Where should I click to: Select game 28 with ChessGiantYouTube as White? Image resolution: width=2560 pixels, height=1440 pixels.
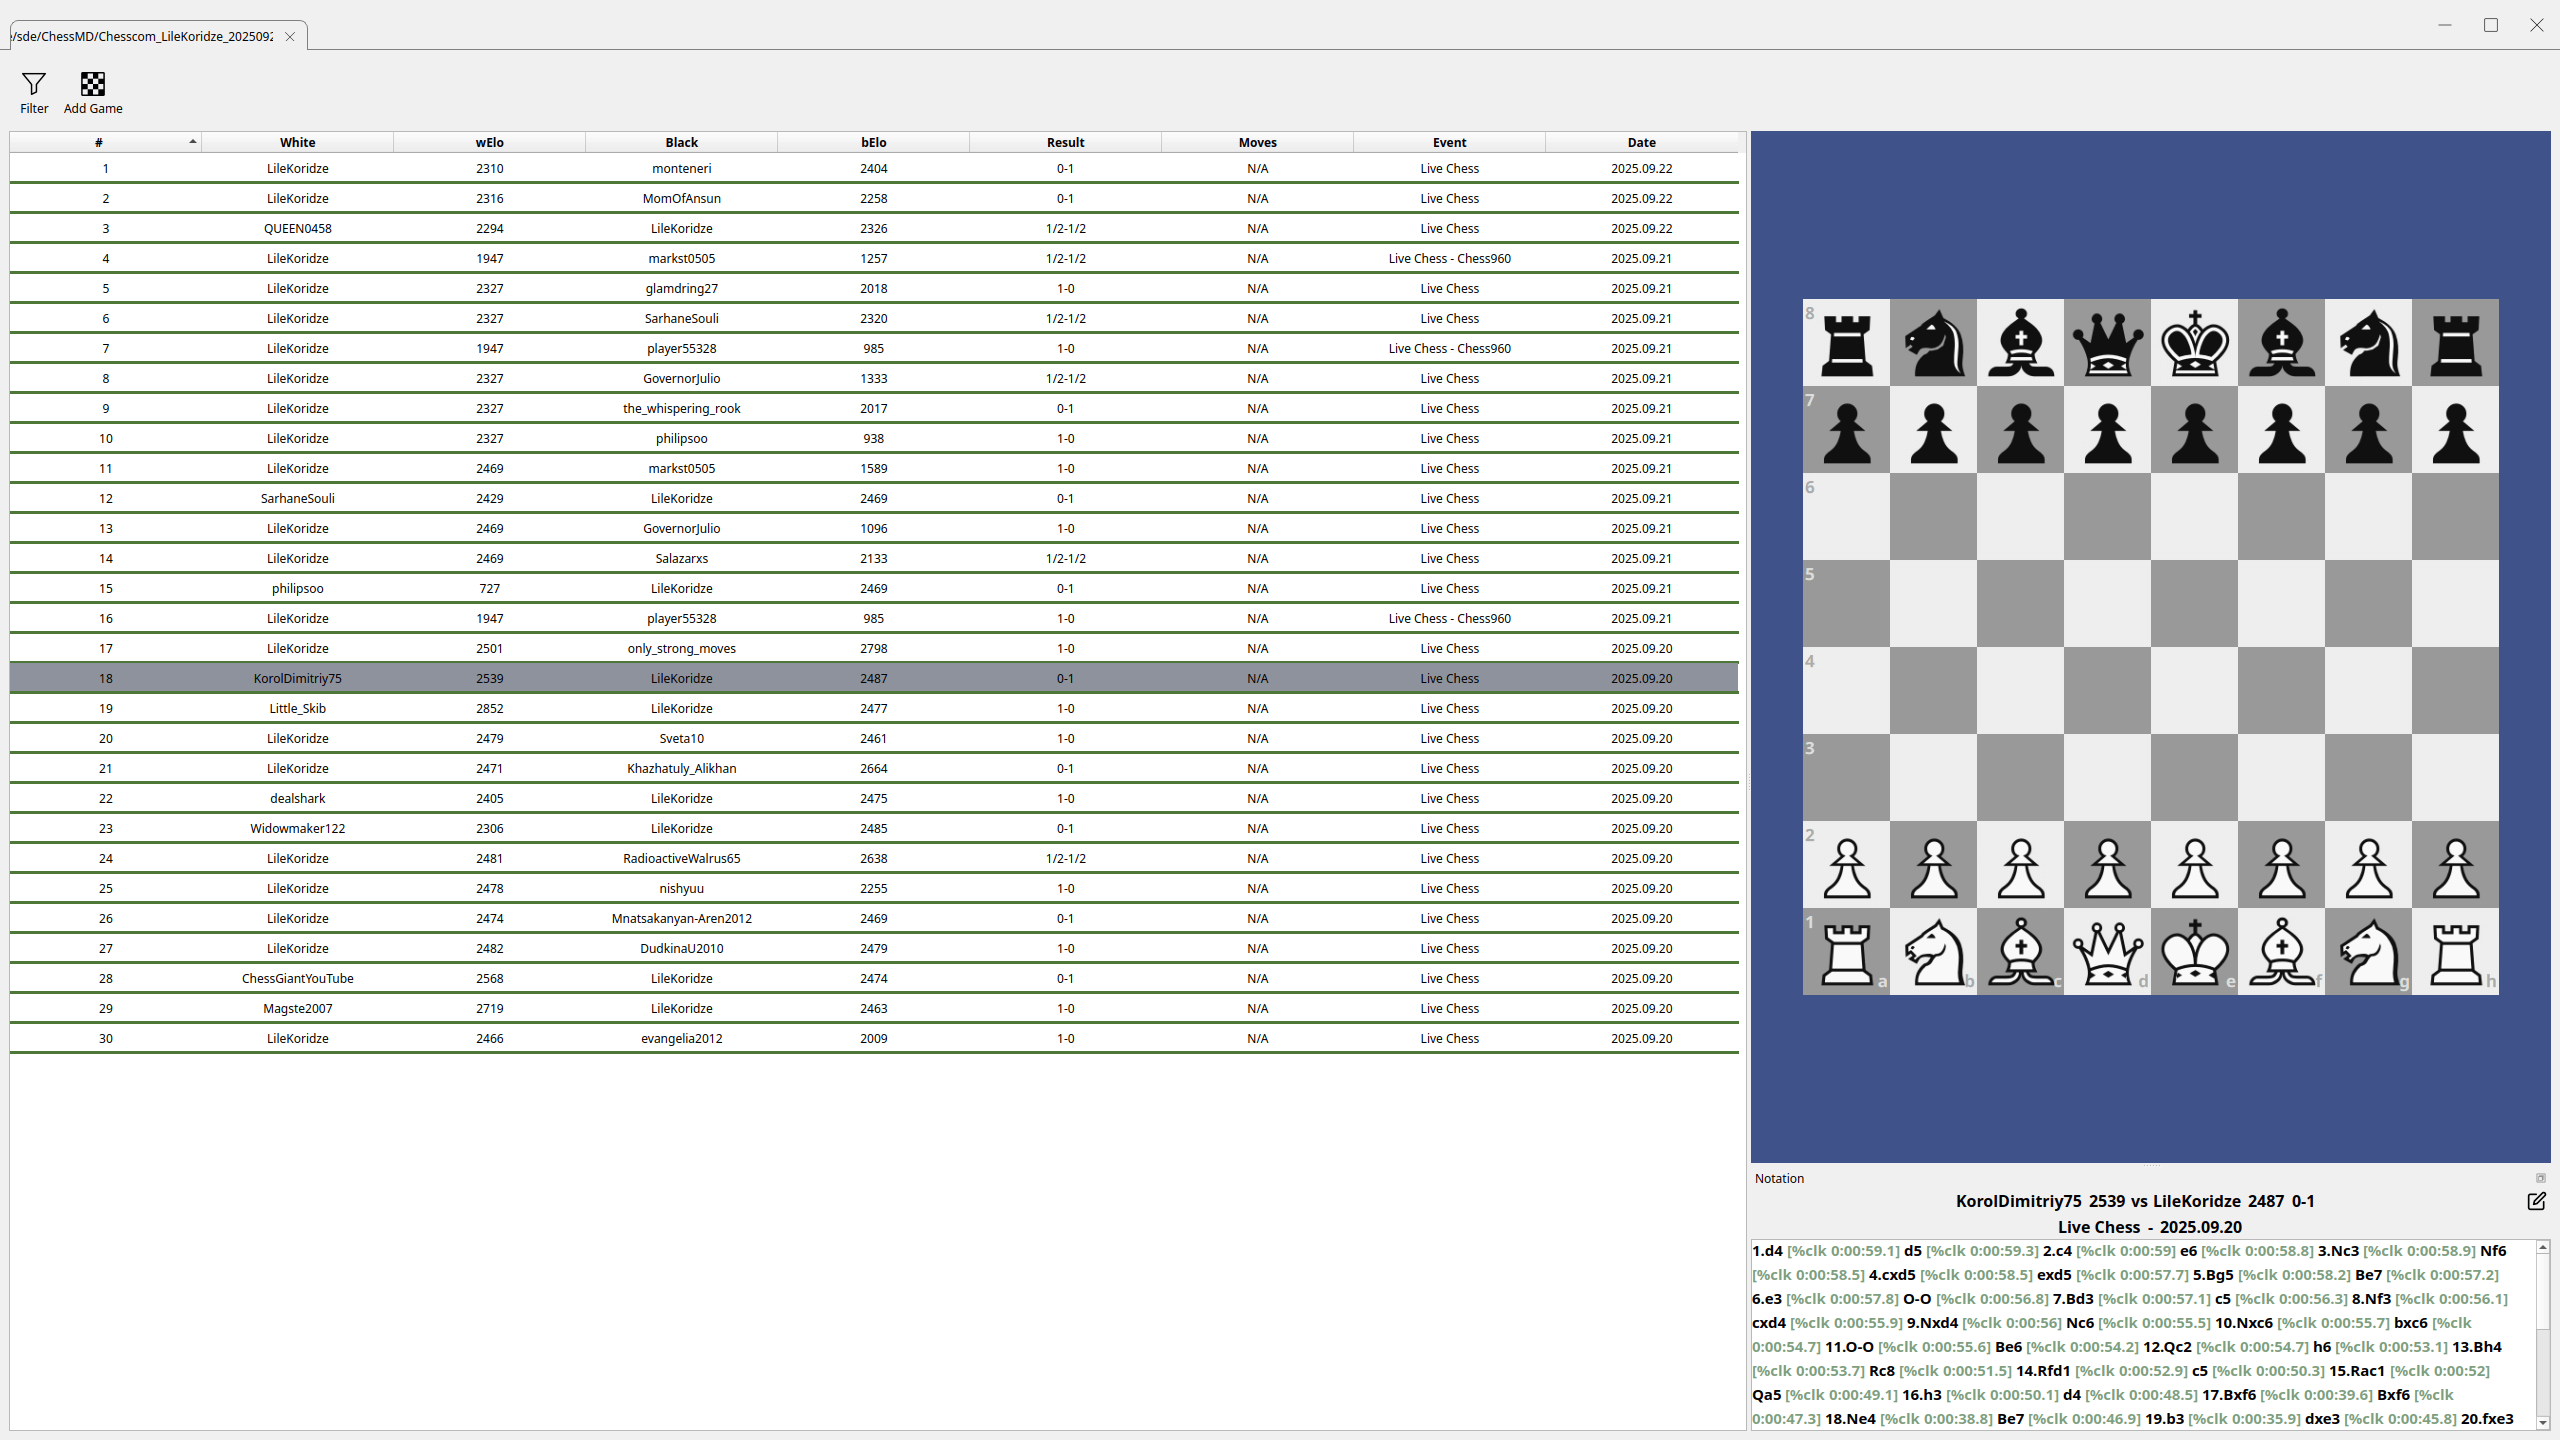click(874, 978)
